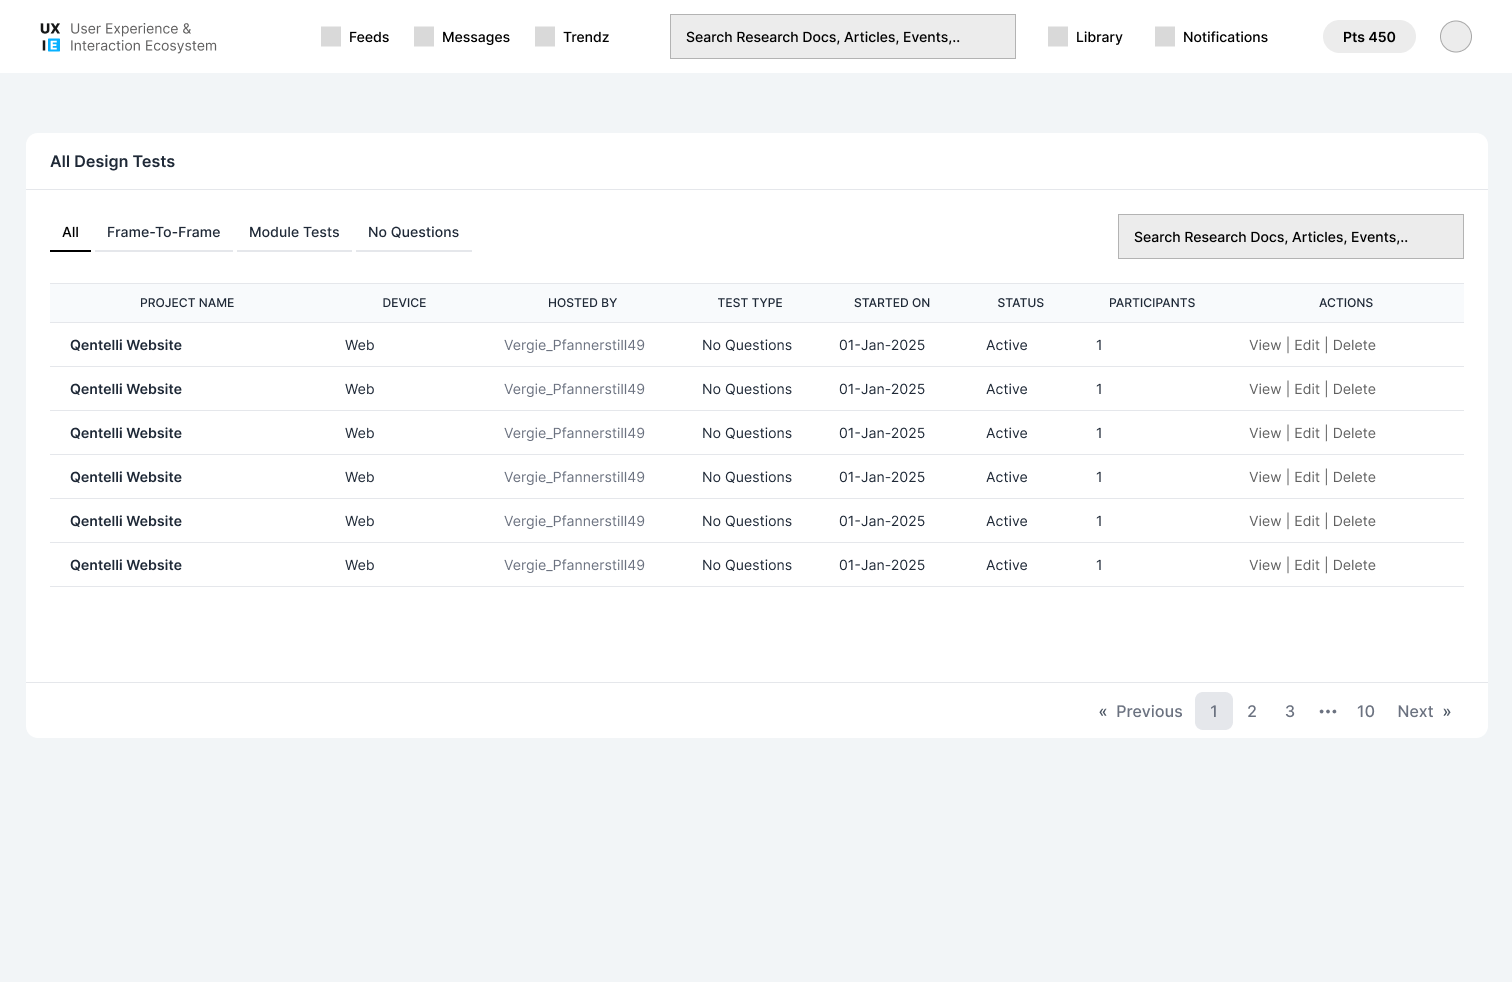Switch to the Module Tests tab
Screen dimensions: 1512x982
click(294, 232)
